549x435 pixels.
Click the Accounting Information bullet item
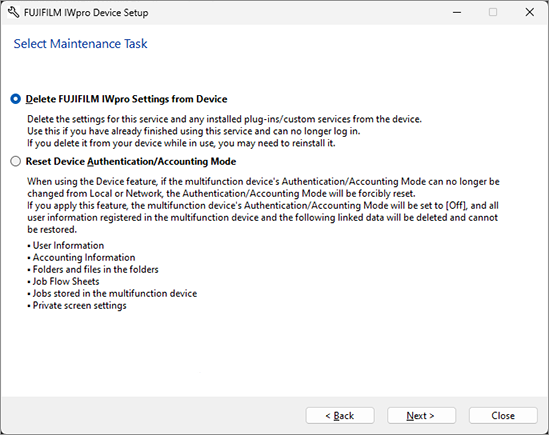pyautogui.click(x=81, y=257)
